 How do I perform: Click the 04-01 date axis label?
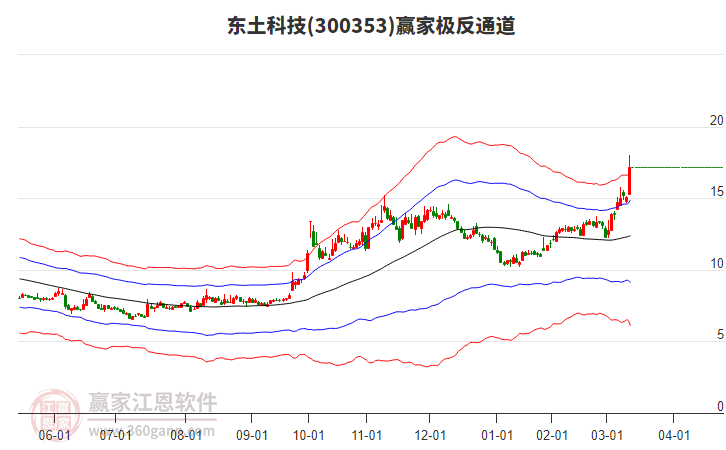[674, 436]
